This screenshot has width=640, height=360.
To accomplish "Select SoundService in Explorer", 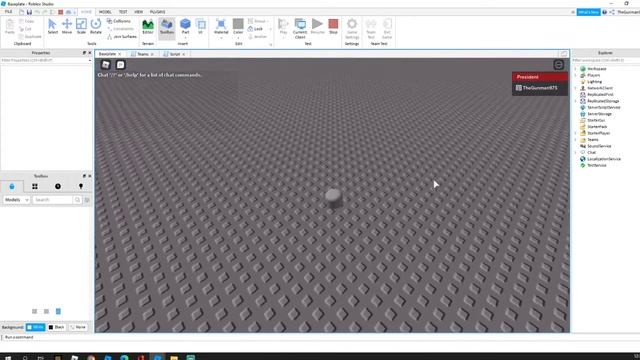I will (599, 146).
